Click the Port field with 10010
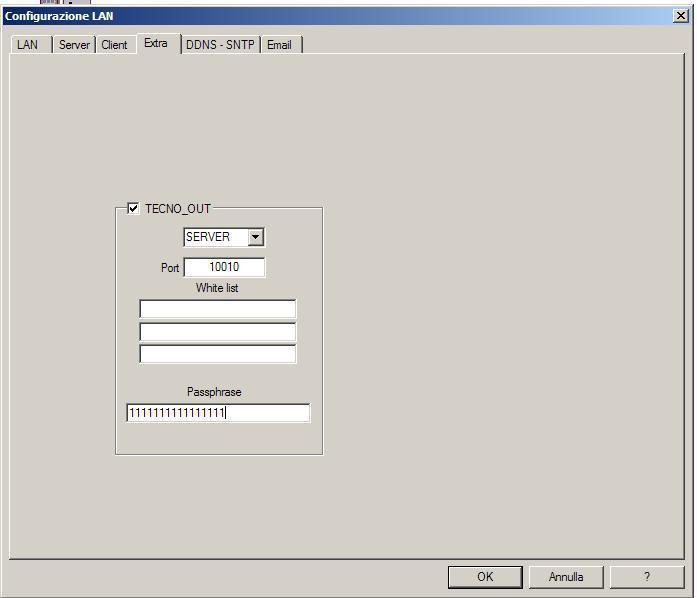 [x=224, y=267]
